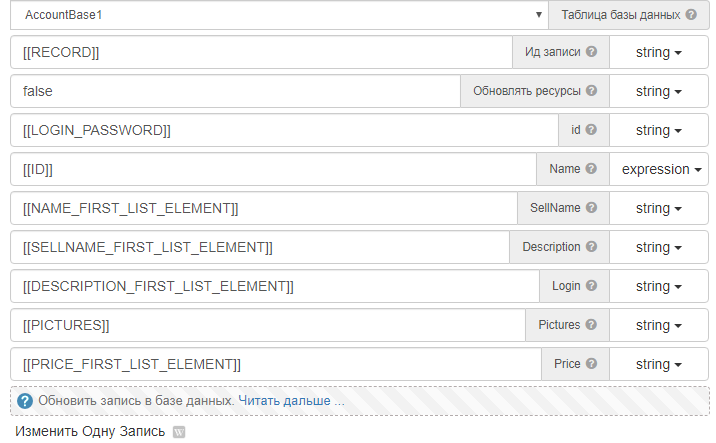Click help icon beside Pictures label
Image resolution: width=716 pixels, height=443 pixels.
point(591,325)
